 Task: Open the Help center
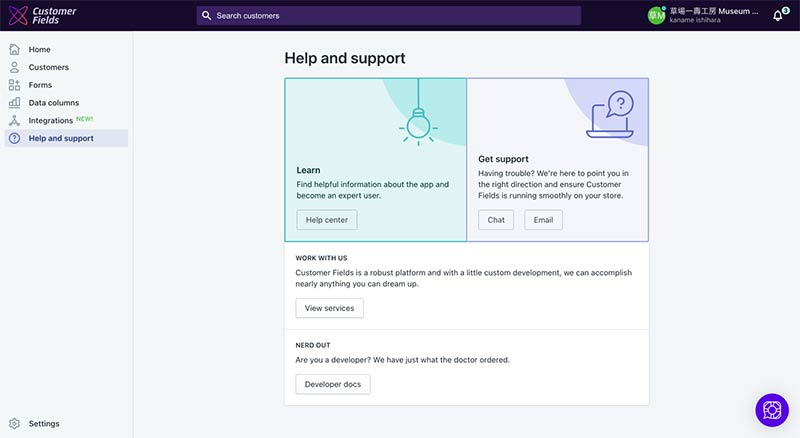tap(326, 220)
